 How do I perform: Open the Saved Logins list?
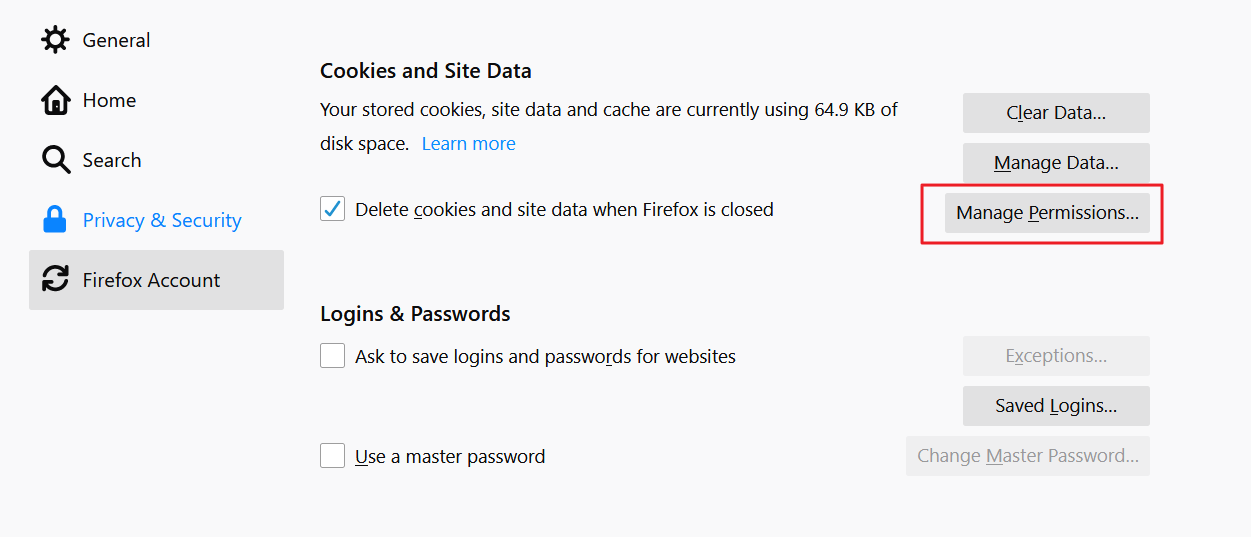[x=1056, y=406]
